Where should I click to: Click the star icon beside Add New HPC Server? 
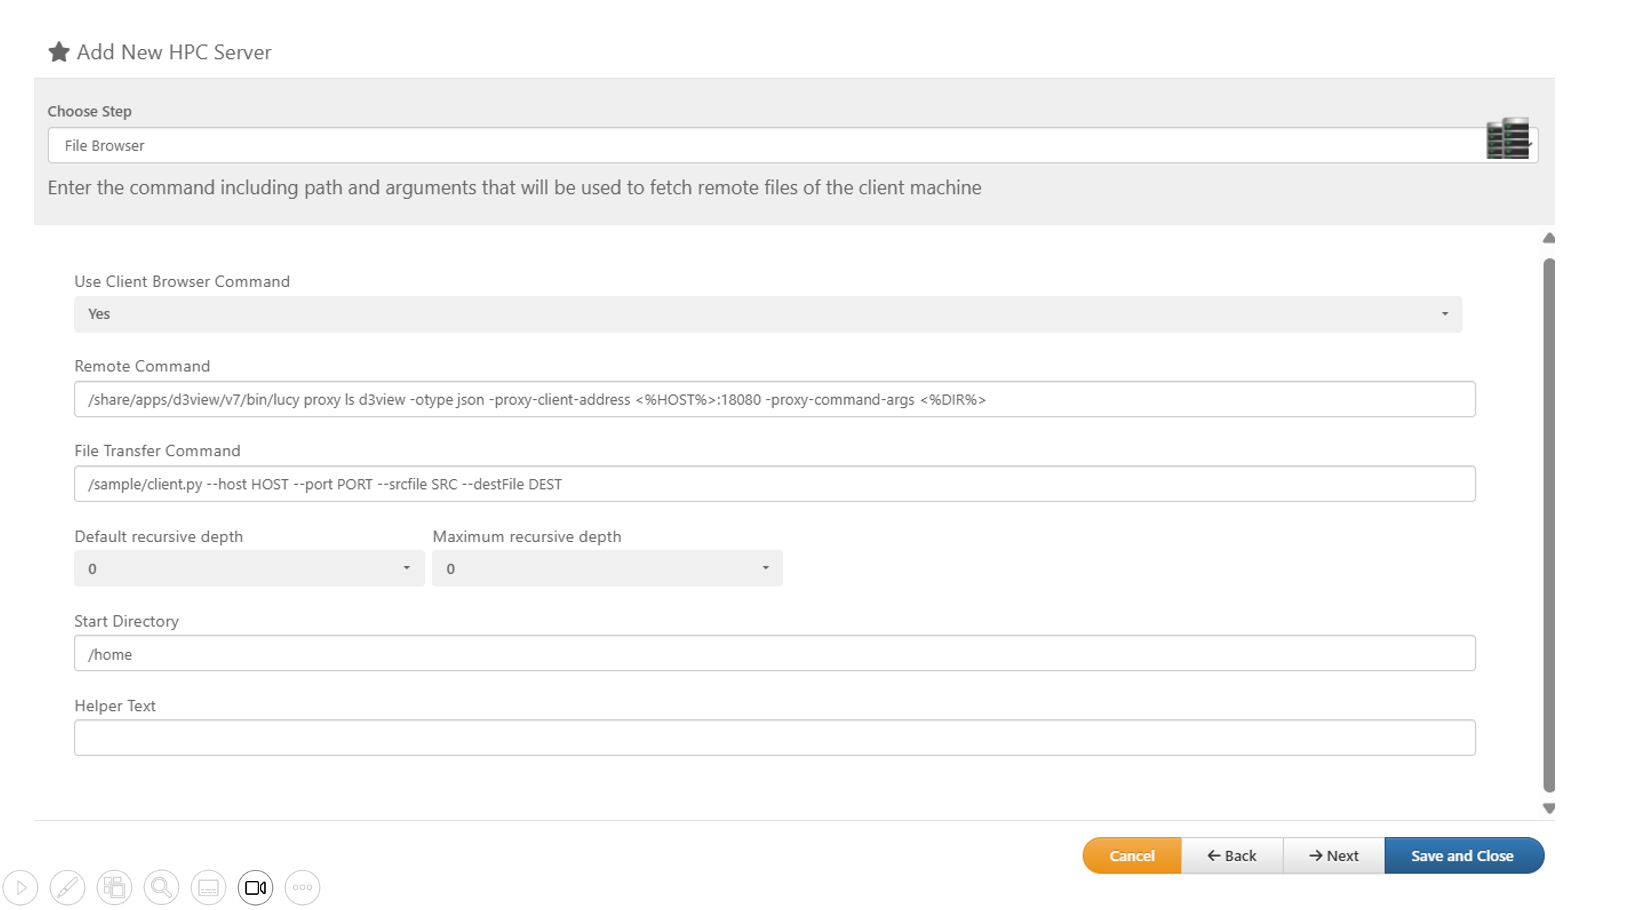tap(59, 52)
